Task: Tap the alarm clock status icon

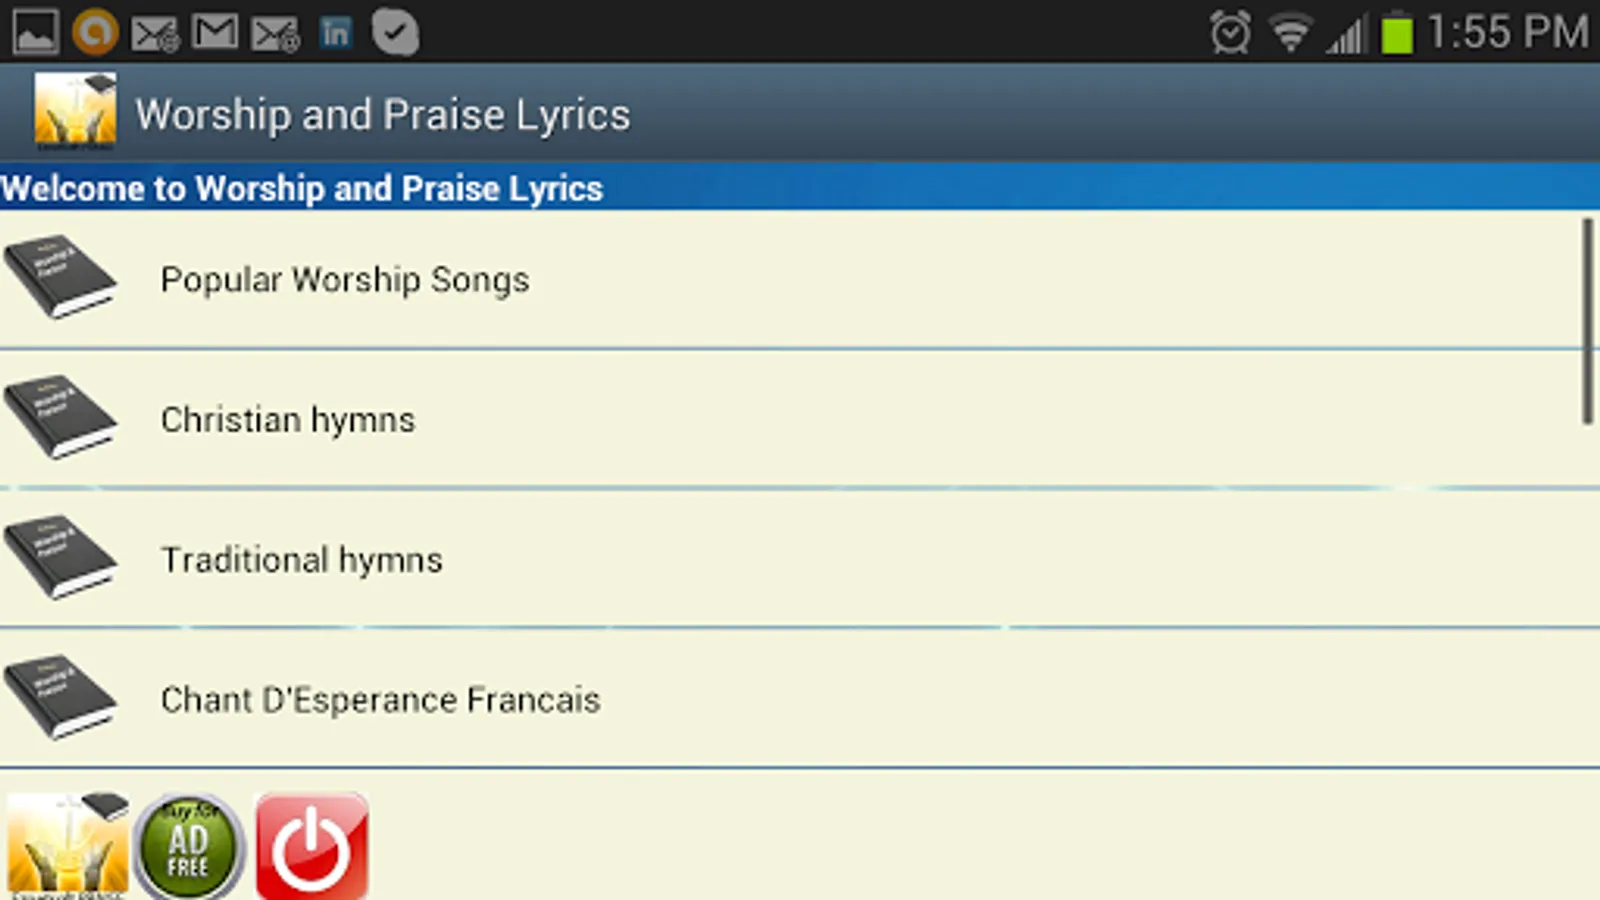Action: (1230, 33)
